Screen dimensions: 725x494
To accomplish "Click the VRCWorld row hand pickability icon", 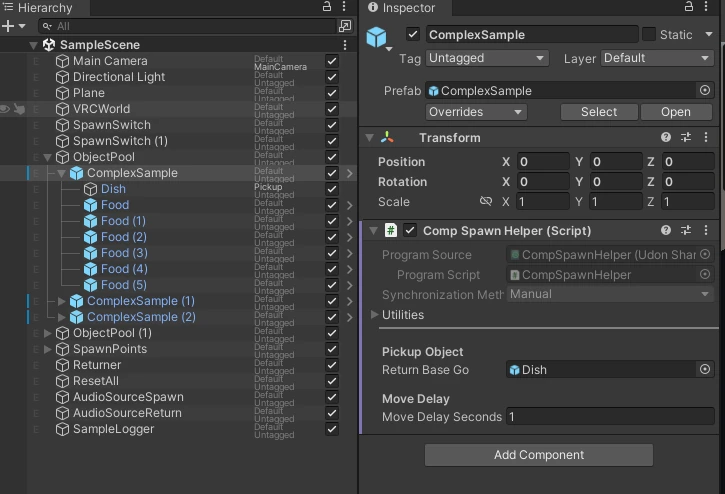I will click(19, 109).
